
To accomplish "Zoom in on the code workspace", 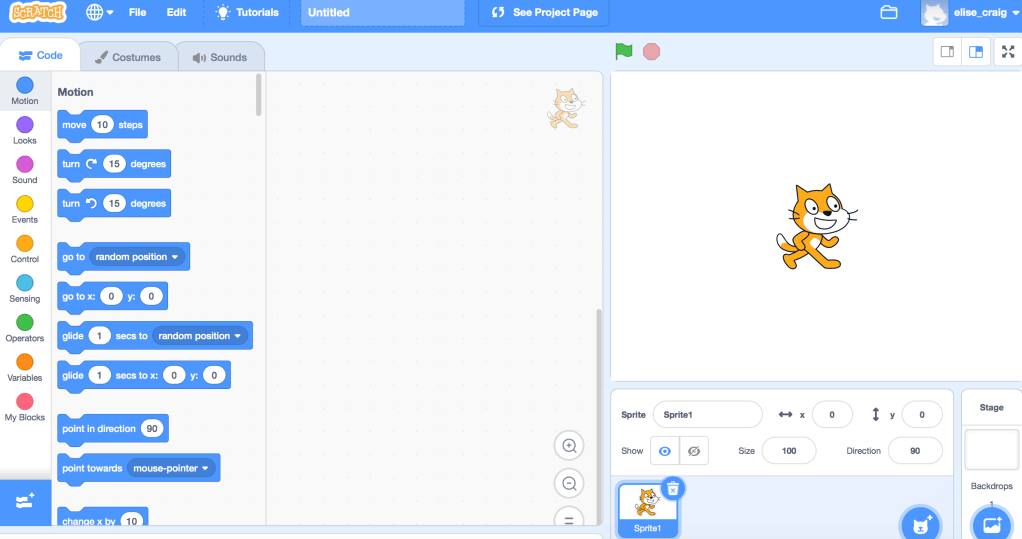I will pos(569,446).
